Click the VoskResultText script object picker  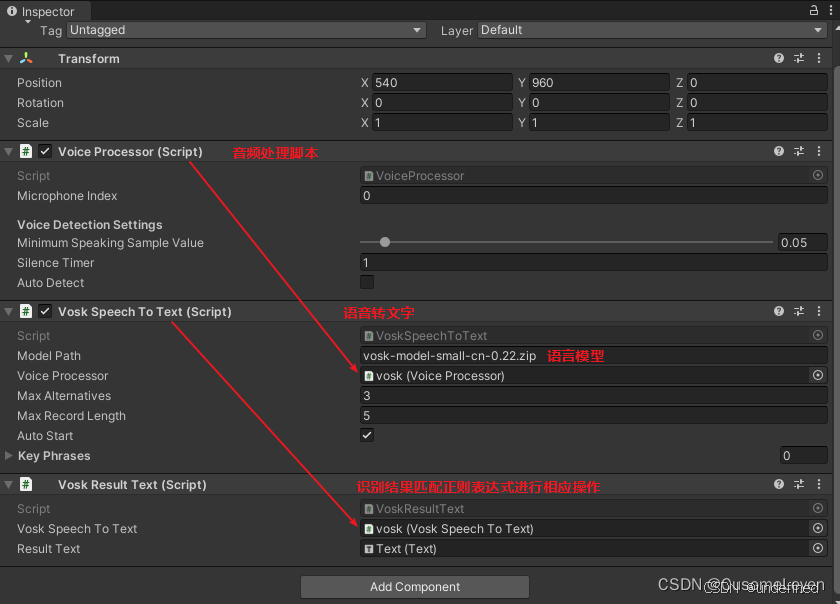click(x=818, y=508)
